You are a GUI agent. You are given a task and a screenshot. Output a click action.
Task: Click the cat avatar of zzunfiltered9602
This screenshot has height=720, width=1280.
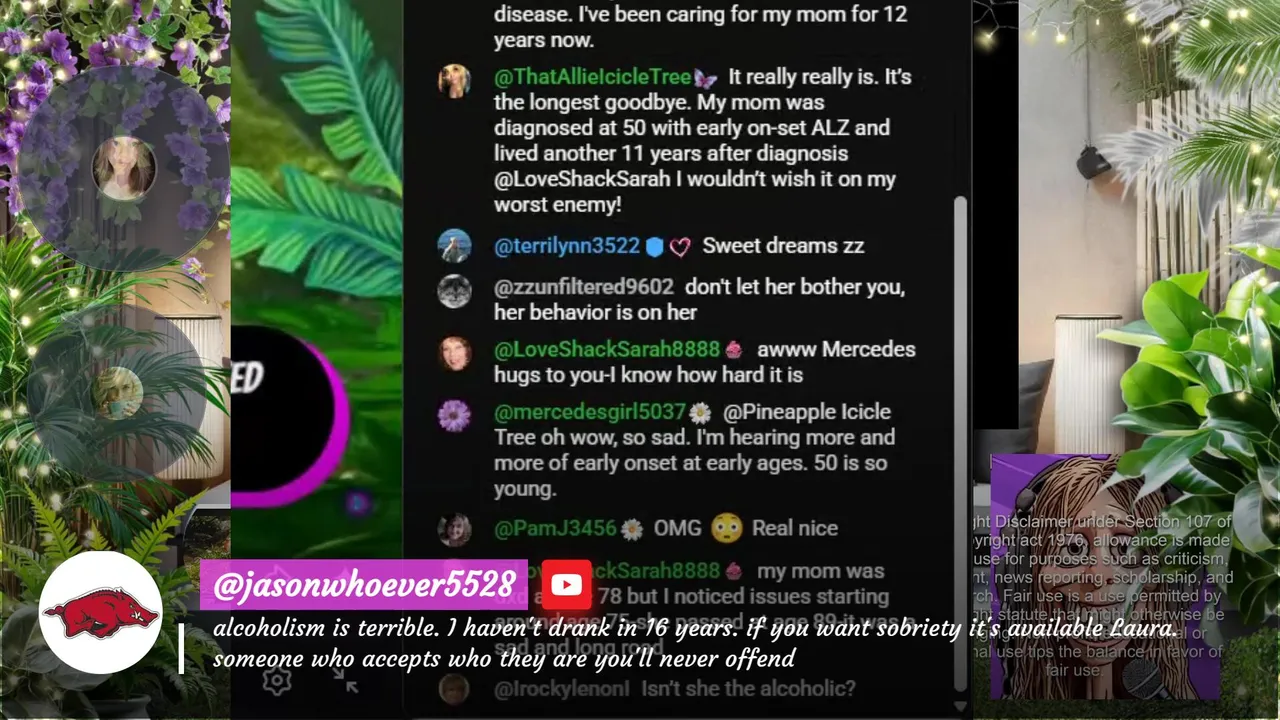point(455,291)
